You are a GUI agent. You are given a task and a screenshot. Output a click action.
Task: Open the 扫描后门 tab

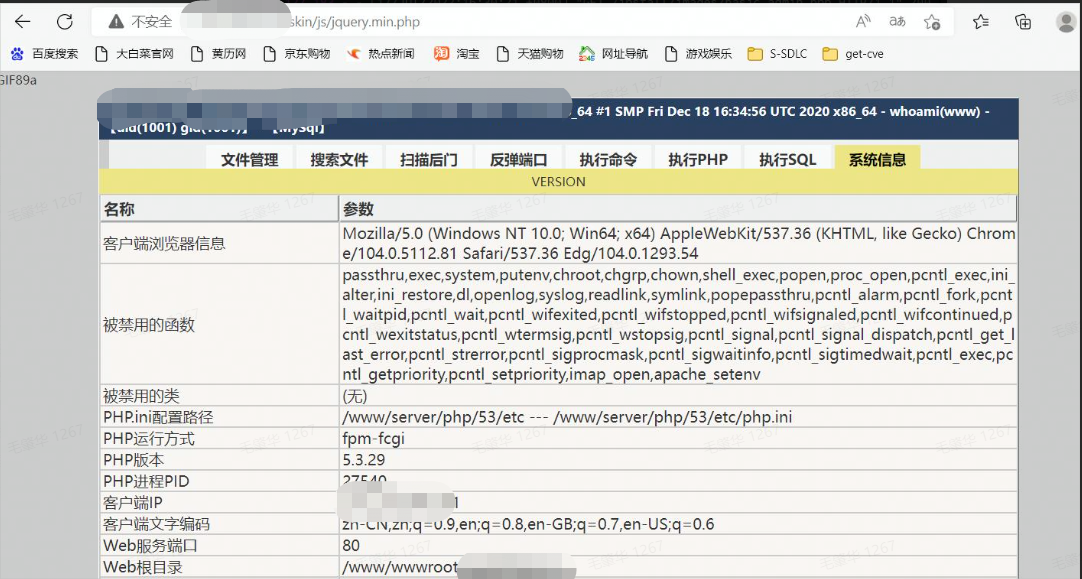tap(428, 158)
